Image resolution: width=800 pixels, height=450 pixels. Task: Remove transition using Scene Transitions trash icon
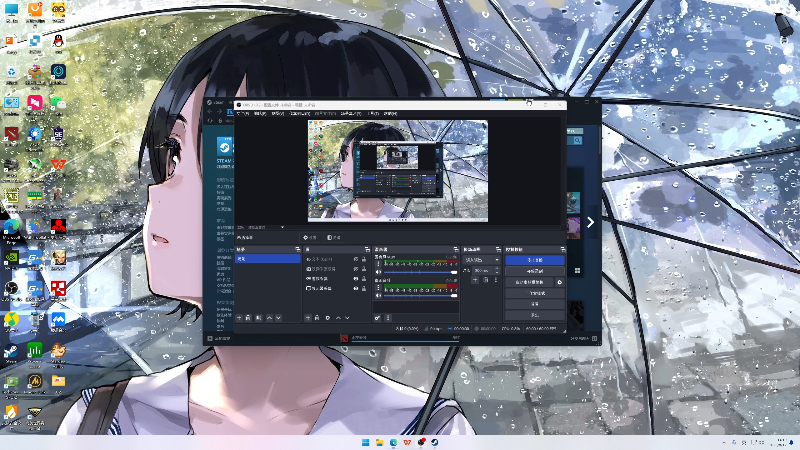tap(485, 280)
